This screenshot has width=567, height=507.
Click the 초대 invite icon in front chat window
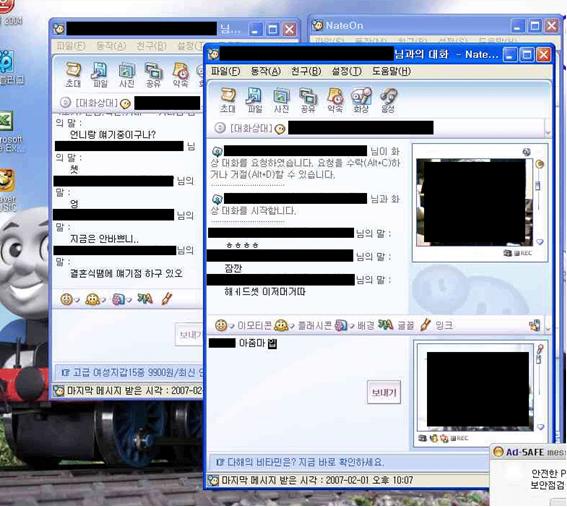228,100
